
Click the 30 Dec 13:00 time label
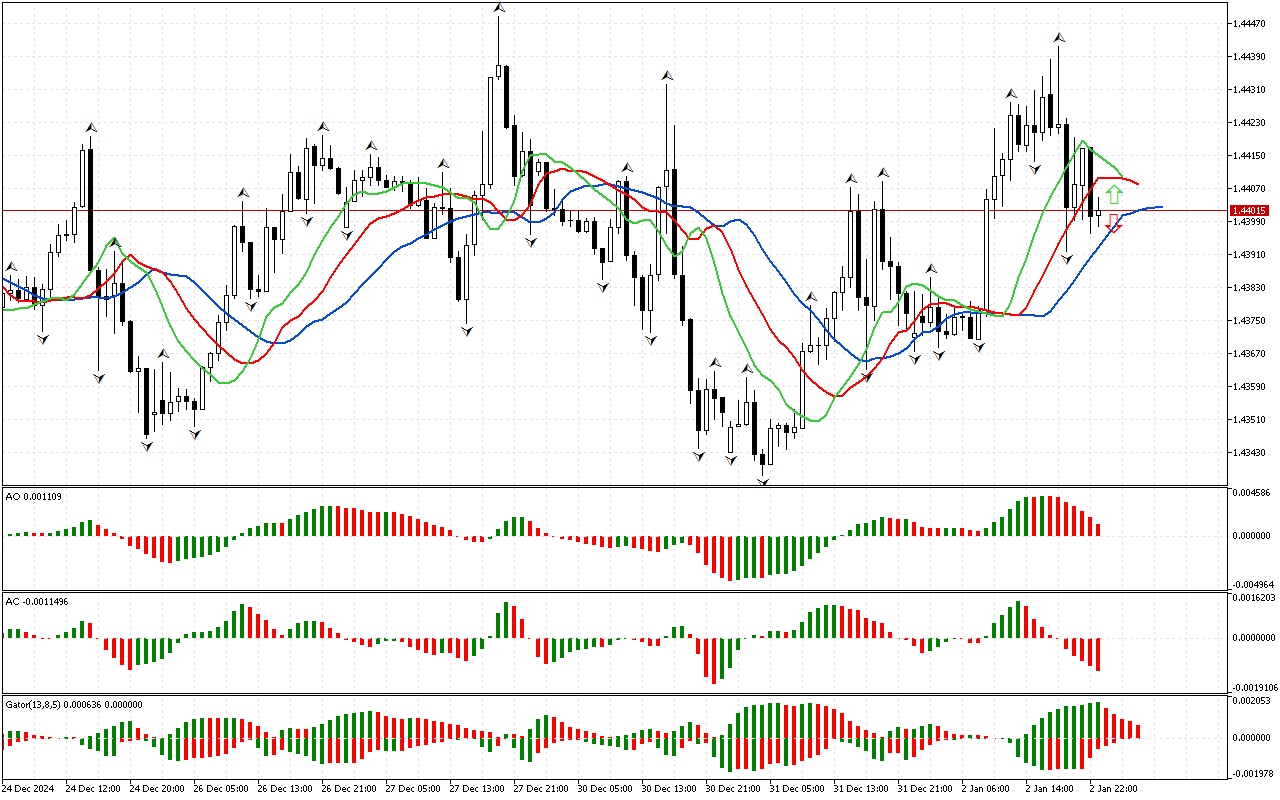point(669,788)
